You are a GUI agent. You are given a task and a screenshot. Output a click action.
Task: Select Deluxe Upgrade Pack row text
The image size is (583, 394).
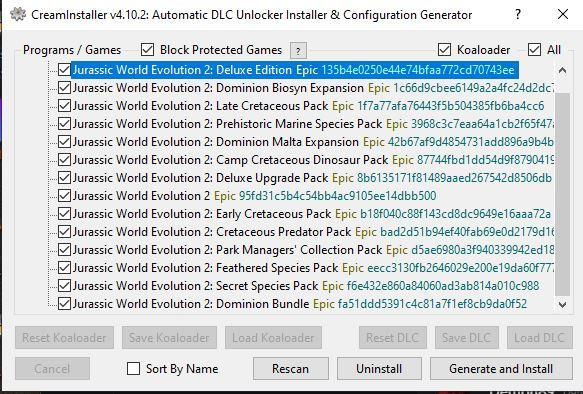click(x=312, y=178)
